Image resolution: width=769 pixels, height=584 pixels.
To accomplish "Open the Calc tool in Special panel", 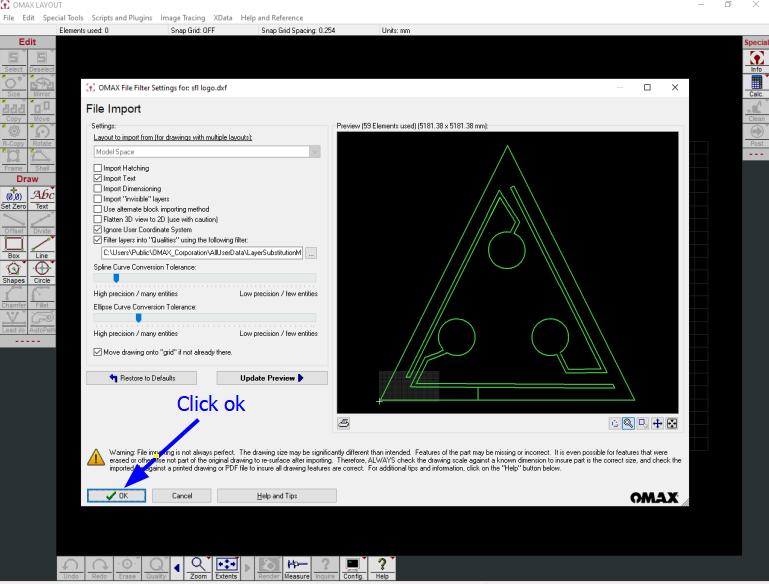I will (756, 86).
